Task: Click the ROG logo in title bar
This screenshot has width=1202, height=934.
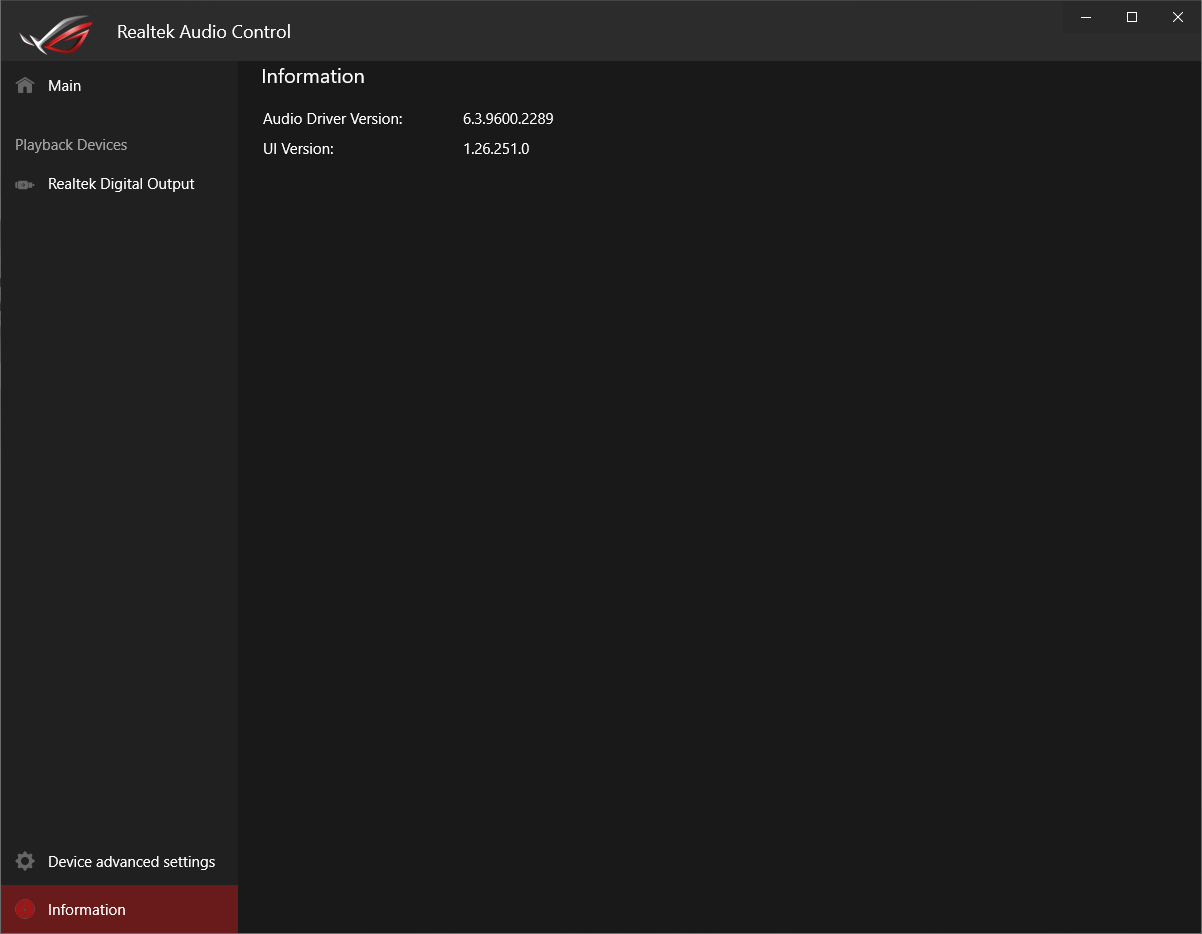Action: point(55,34)
